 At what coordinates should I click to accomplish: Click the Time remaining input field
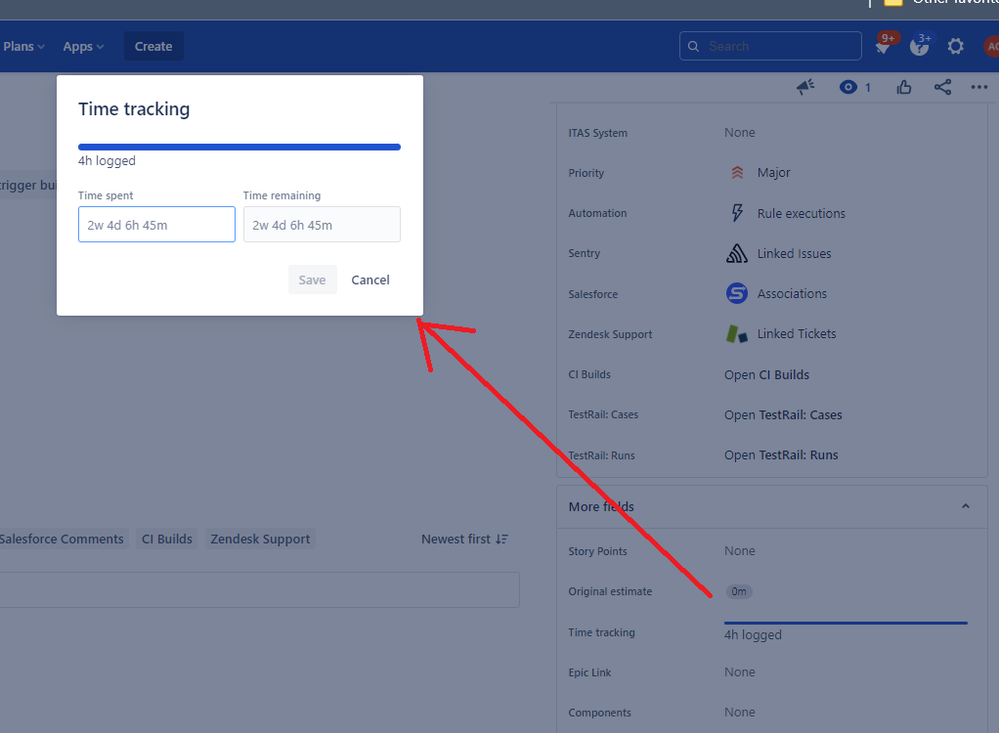(322, 224)
